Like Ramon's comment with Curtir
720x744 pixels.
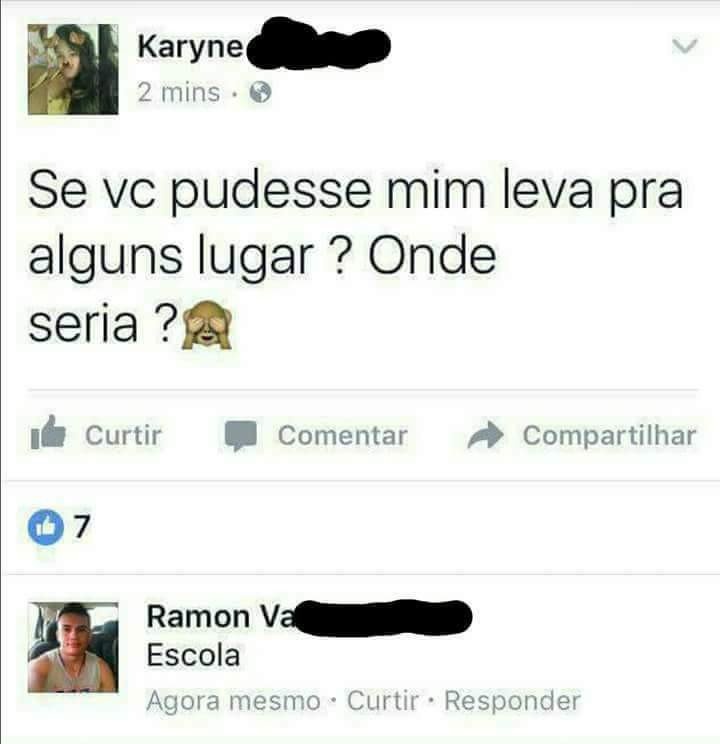pyautogui.click(x=383, y=700)
